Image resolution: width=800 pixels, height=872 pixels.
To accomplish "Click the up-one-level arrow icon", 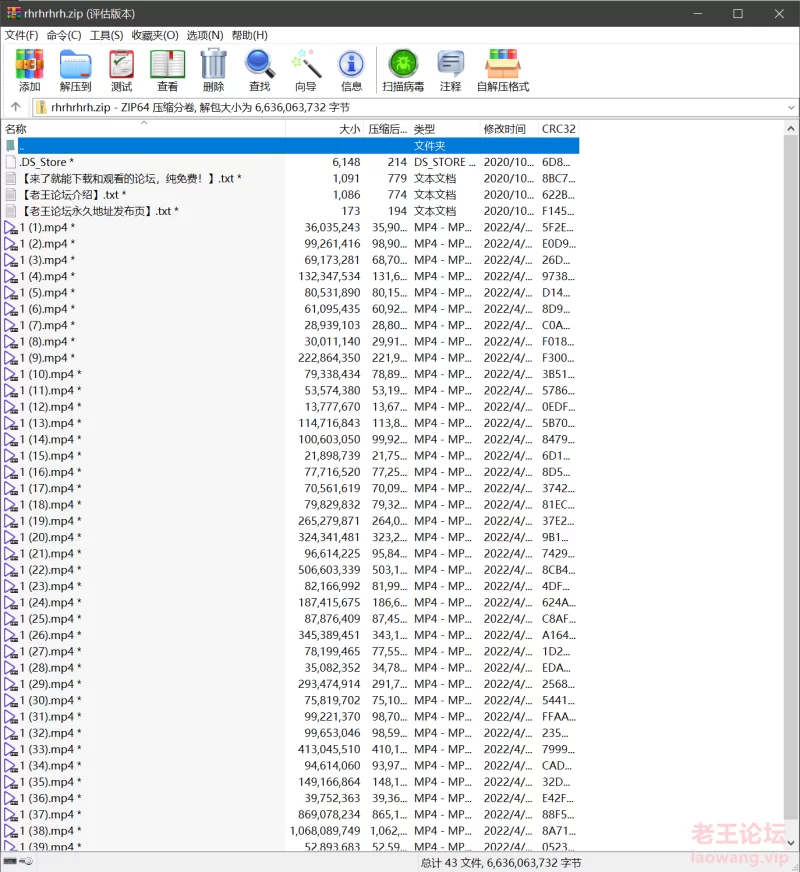I will click(x=16, y=107).
